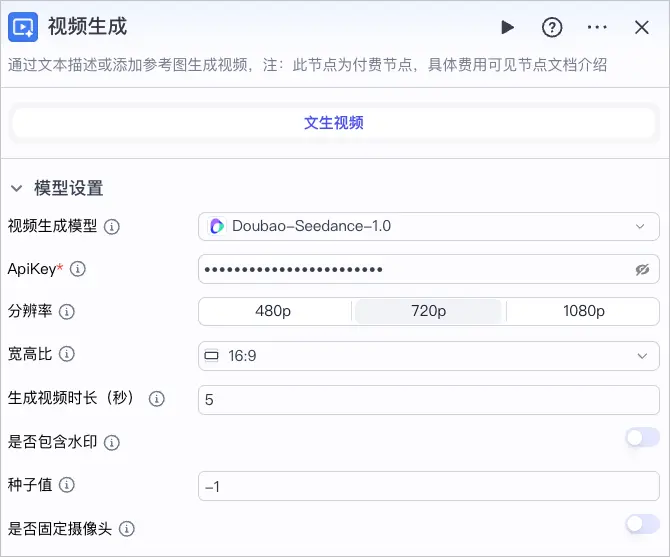The height and width of the screenshot is (557, 670).
Task: Select 1080p resolution
Action: coord(584,311)
